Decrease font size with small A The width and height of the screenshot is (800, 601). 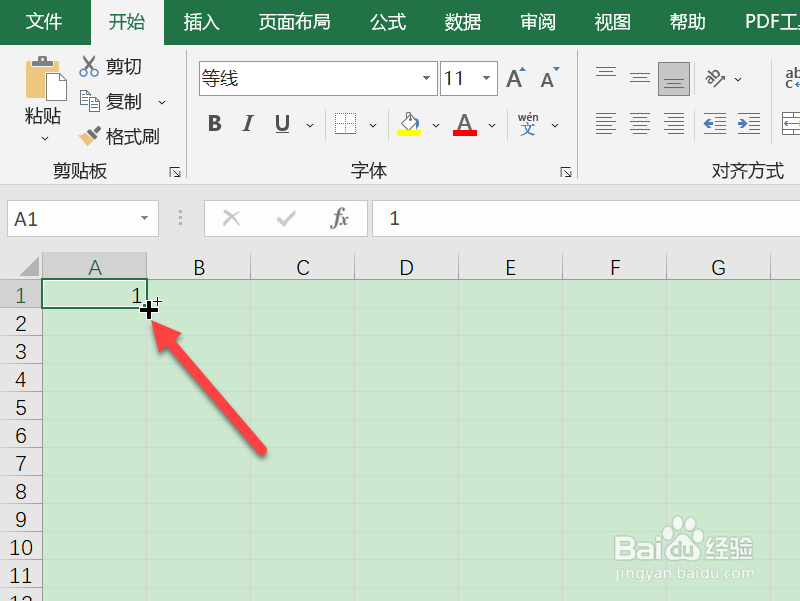point(549,78)
